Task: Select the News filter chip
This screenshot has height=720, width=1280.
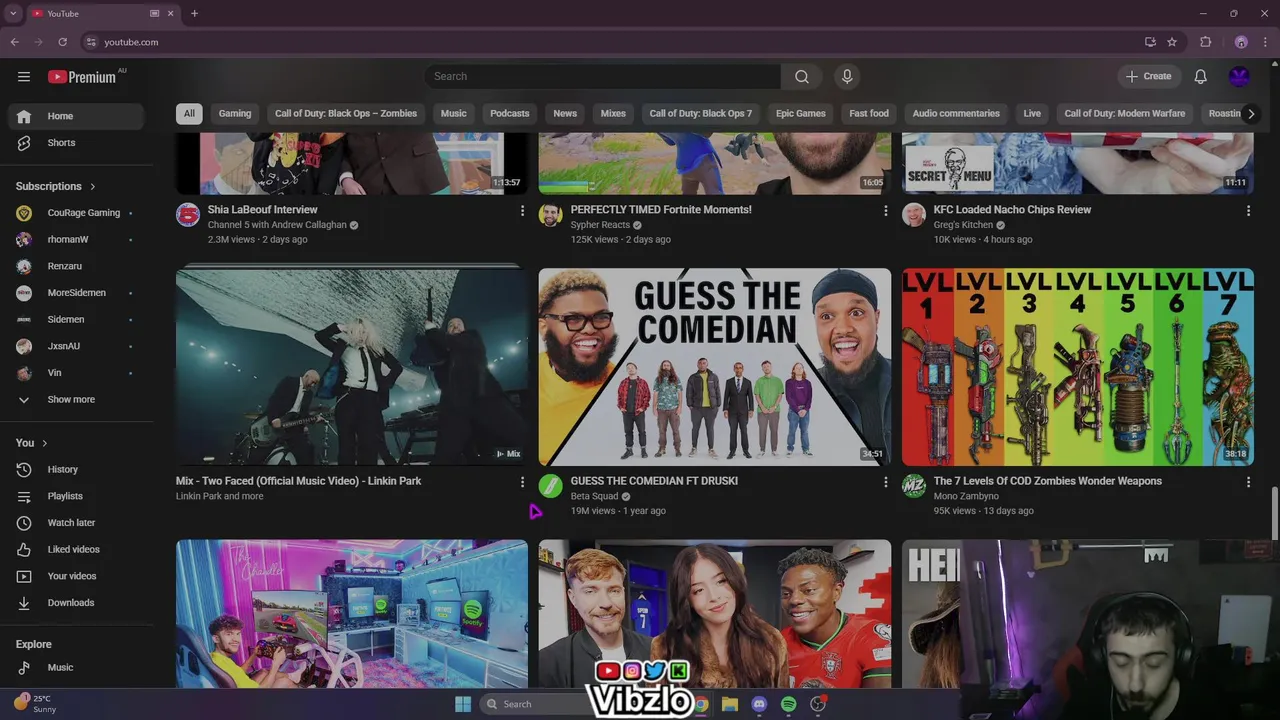Action: coord(565,113)
